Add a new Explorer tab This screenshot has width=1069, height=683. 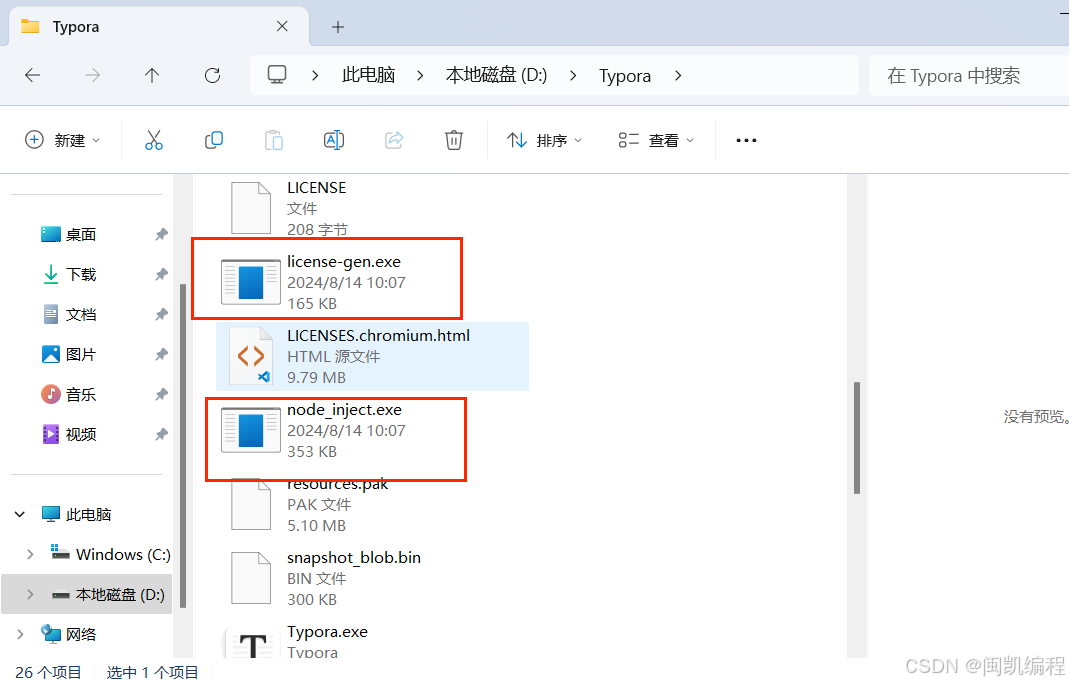coord(337,27)
